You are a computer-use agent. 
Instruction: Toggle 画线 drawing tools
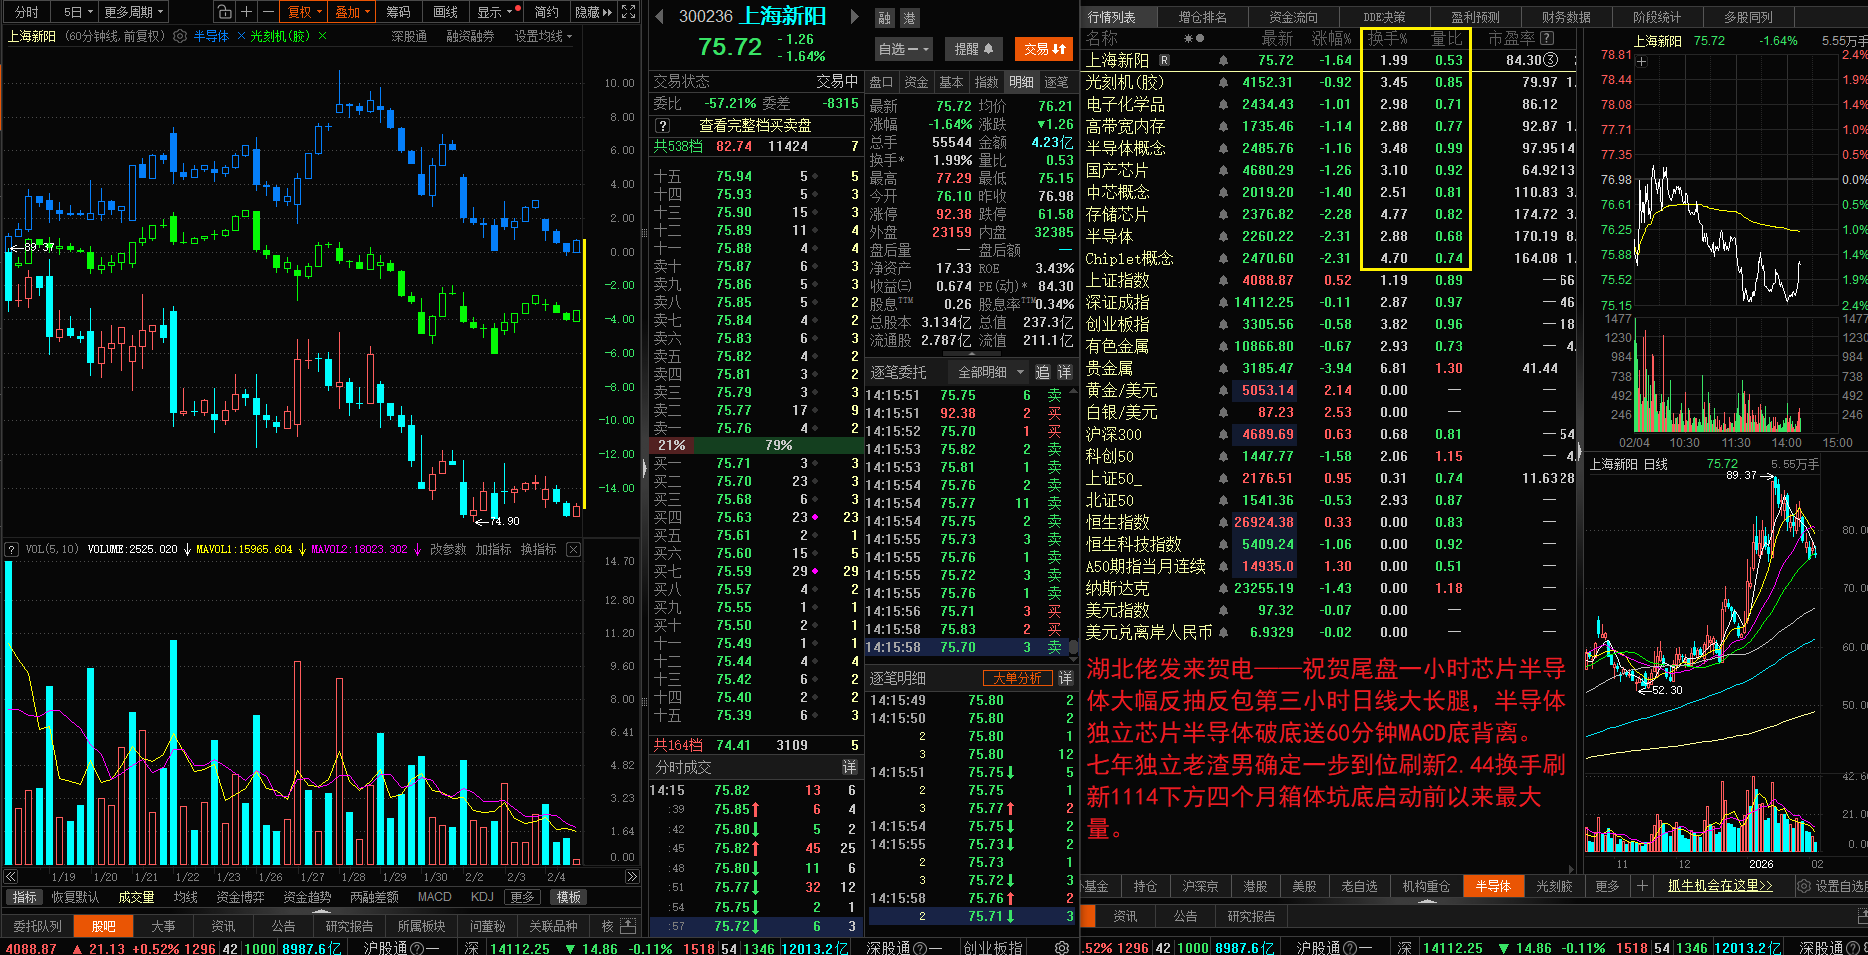[446, 12]
